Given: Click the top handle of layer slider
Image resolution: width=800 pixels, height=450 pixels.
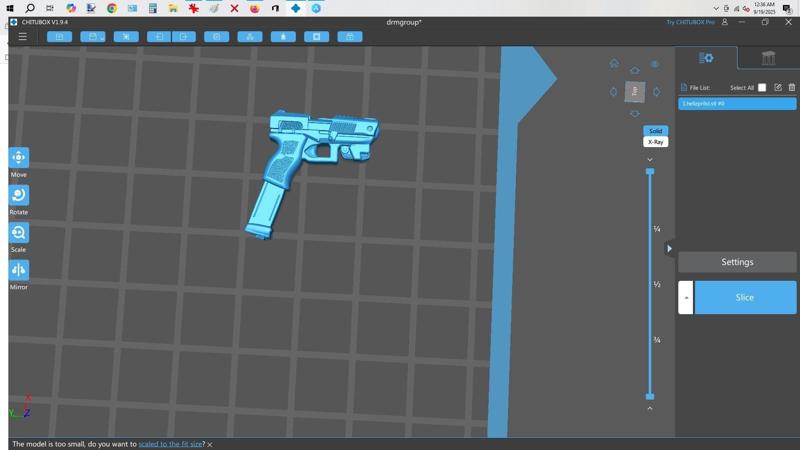Looking at the screenshot, I should [x=650, y=171].
